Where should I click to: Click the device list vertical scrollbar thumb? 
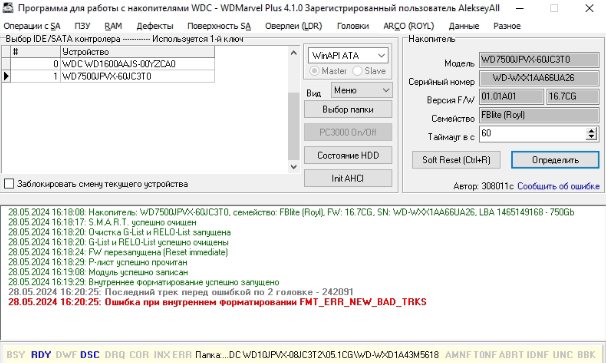294,126
